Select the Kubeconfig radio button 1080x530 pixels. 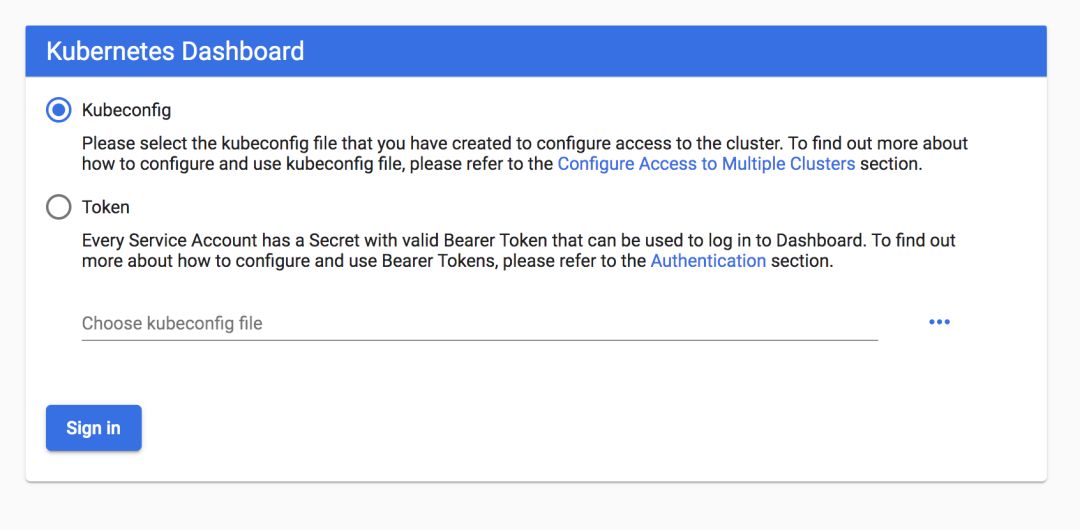click(x=59, y=110)
